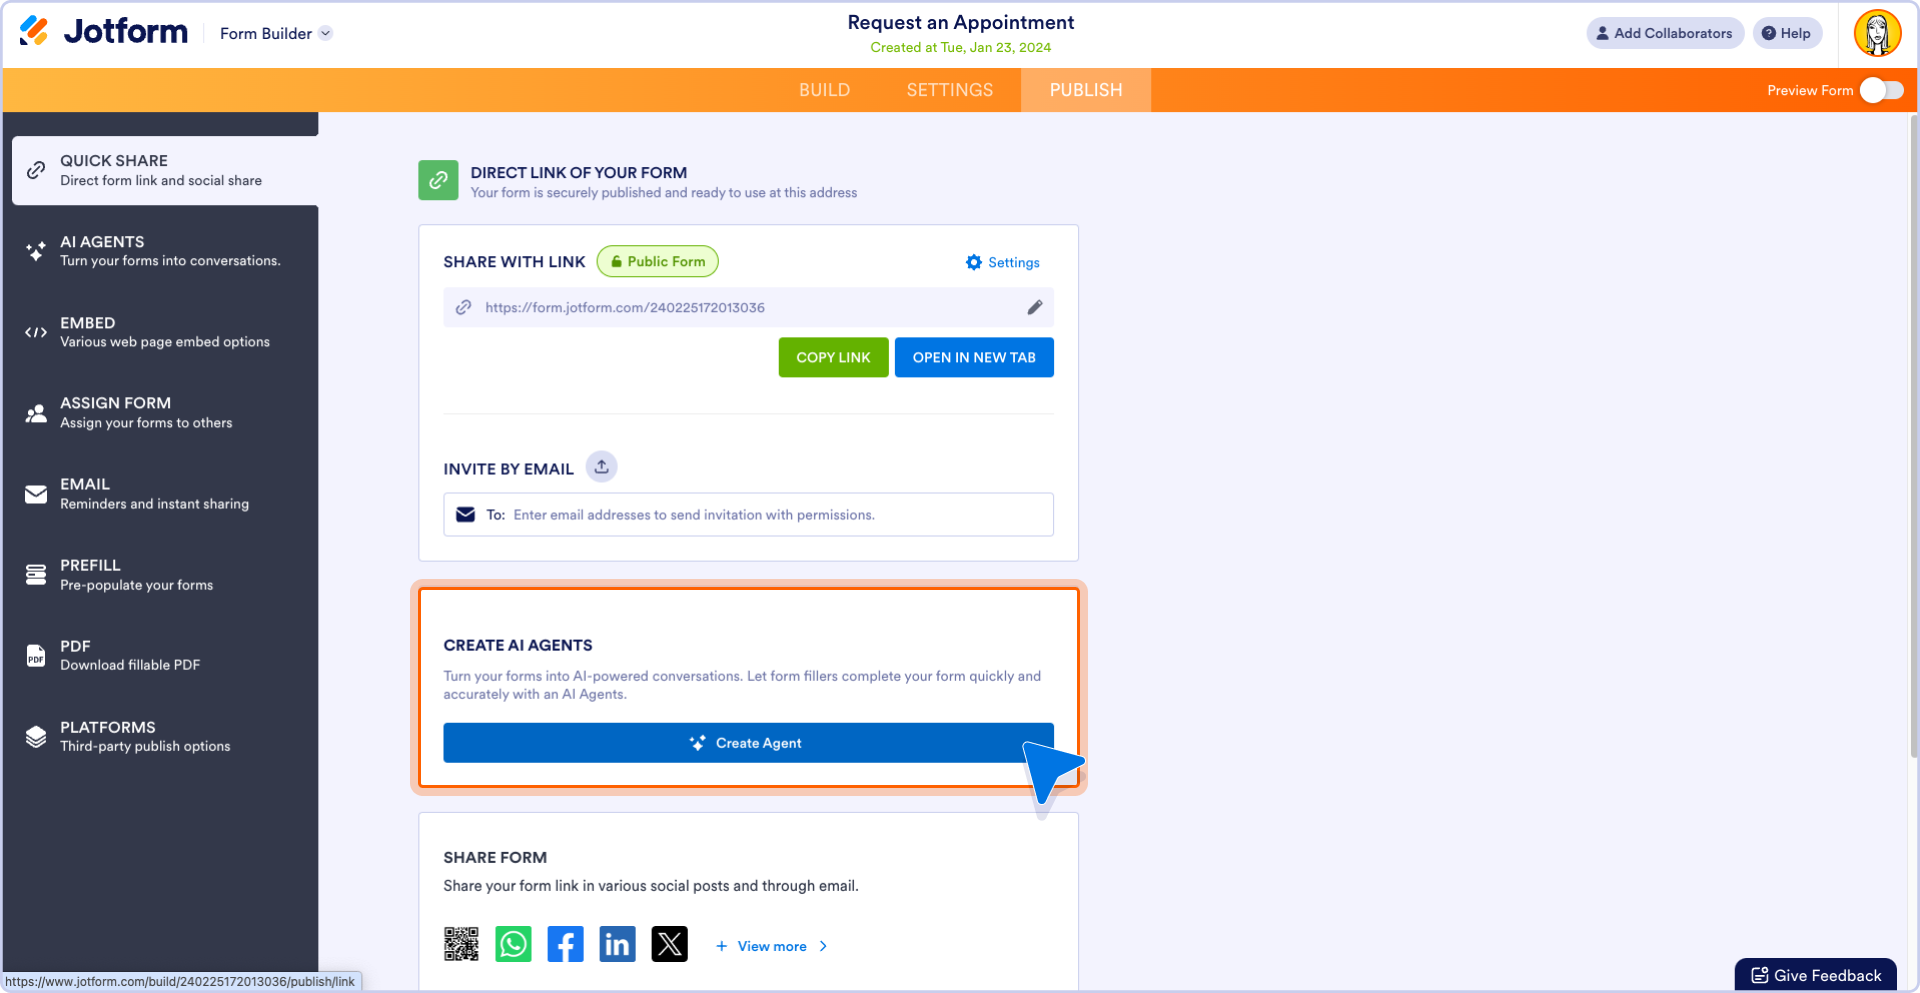Switch to the SETTINGS tab
Viewport: 1920px width, 993px height.
[x=950, y=90]
